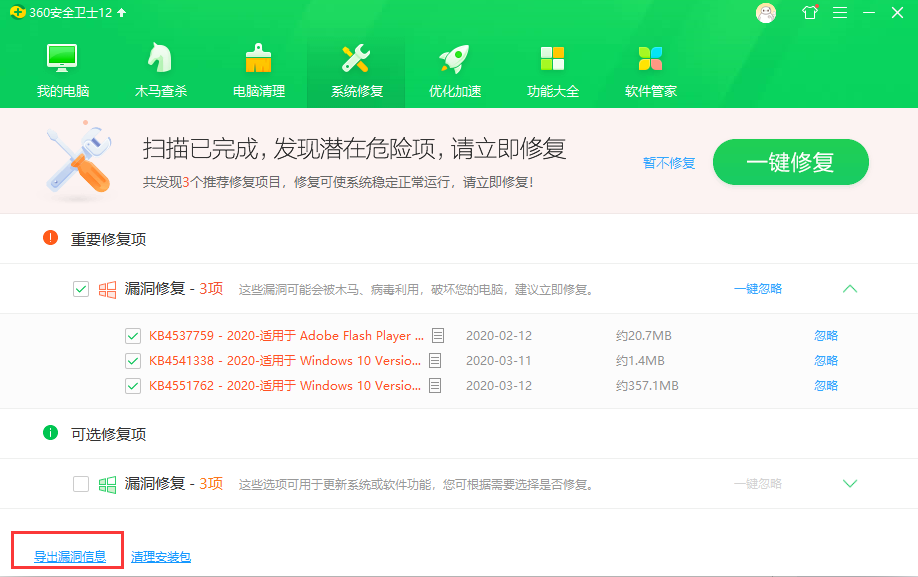
Task: Switch to 功能大全 tab label
Action: [x=553, y=91]
